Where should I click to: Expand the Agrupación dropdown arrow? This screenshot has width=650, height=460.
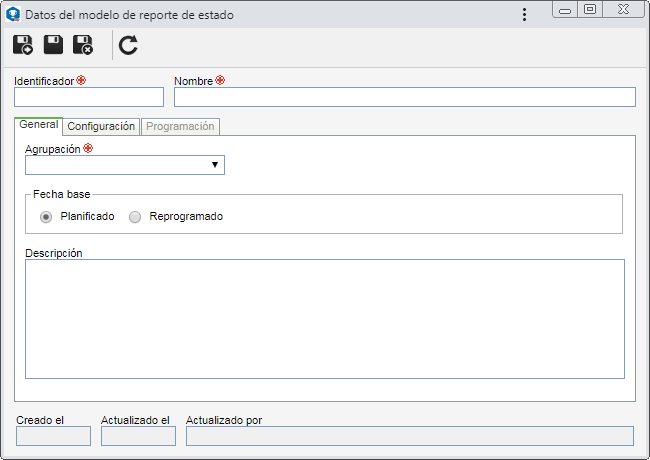click(215, 165)
